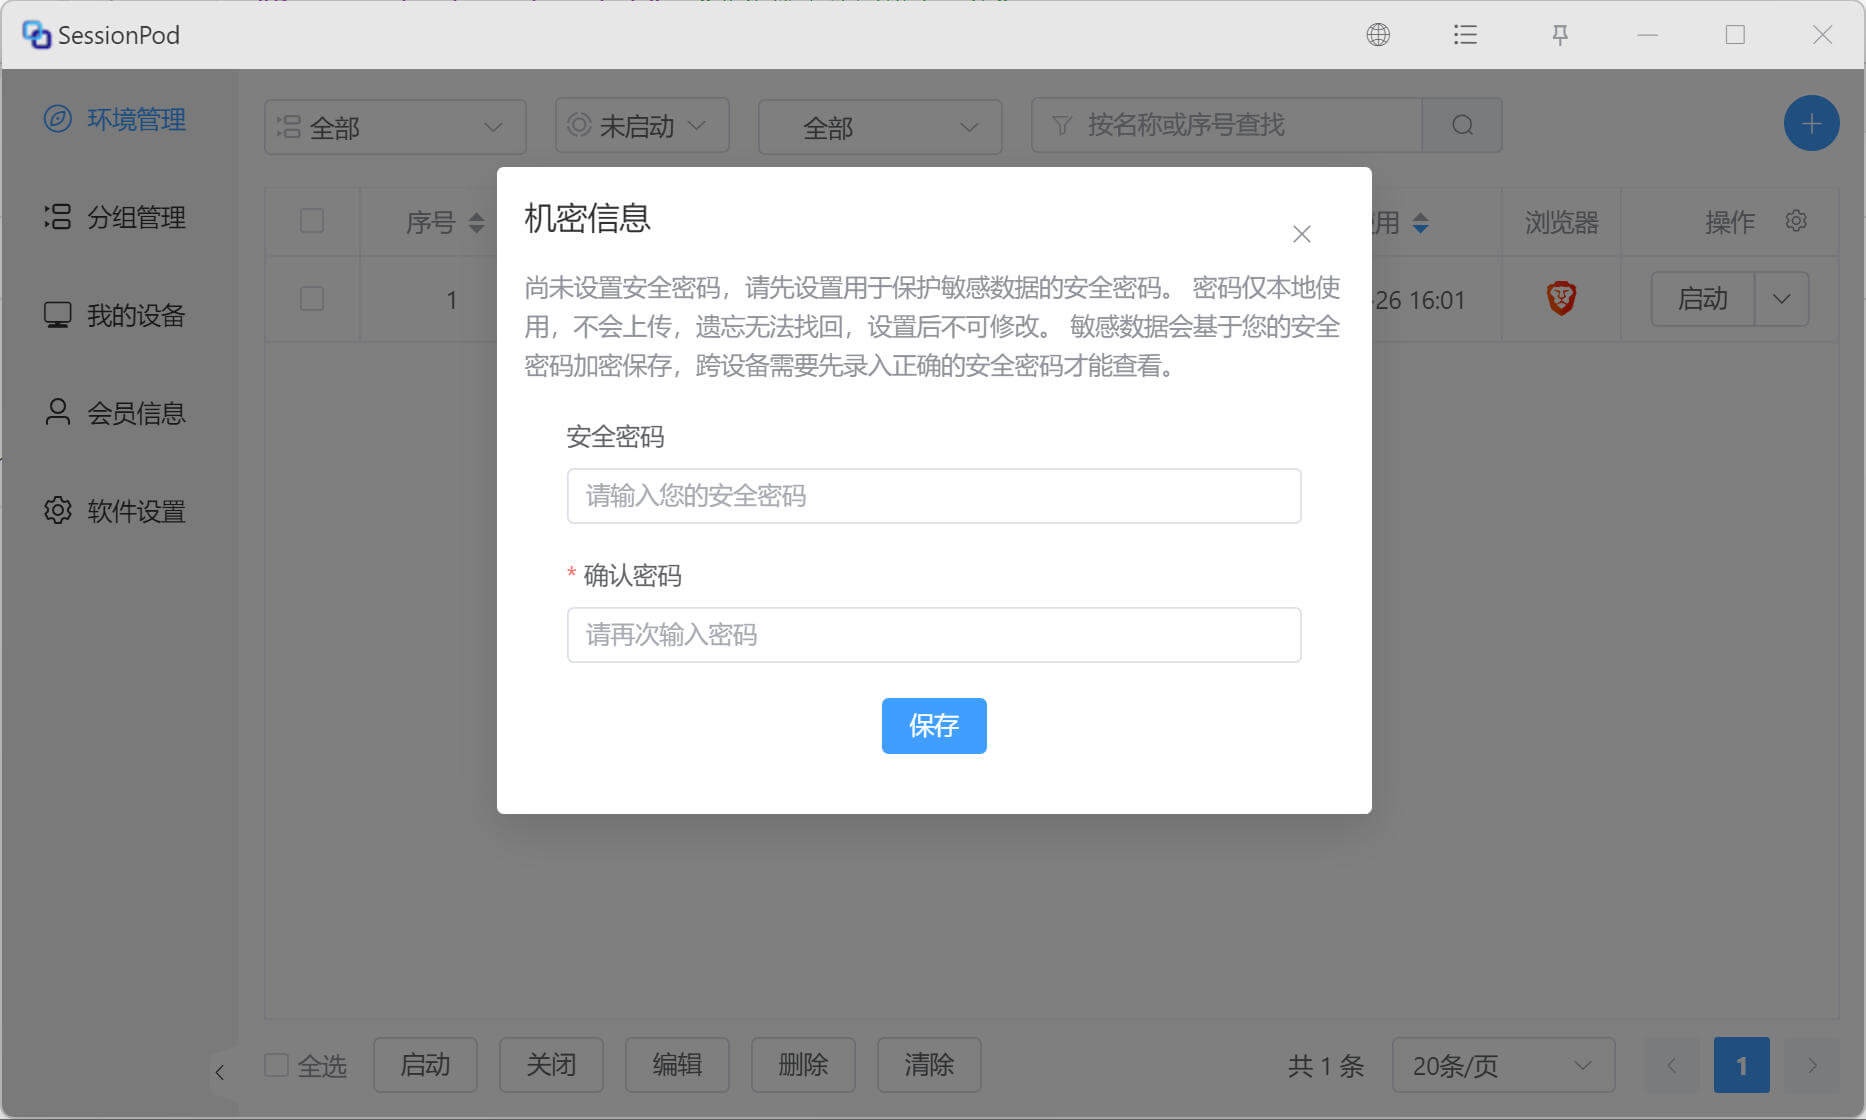Open the language globe icon
Viewport: 1866px width, 1120px height.
point(1378,35)
